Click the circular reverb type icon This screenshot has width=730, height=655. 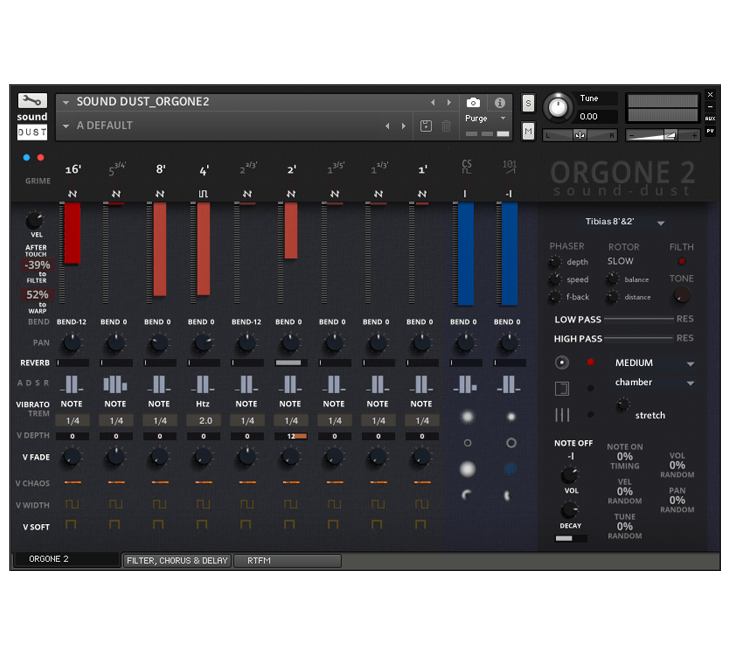(x=562, y=362)
